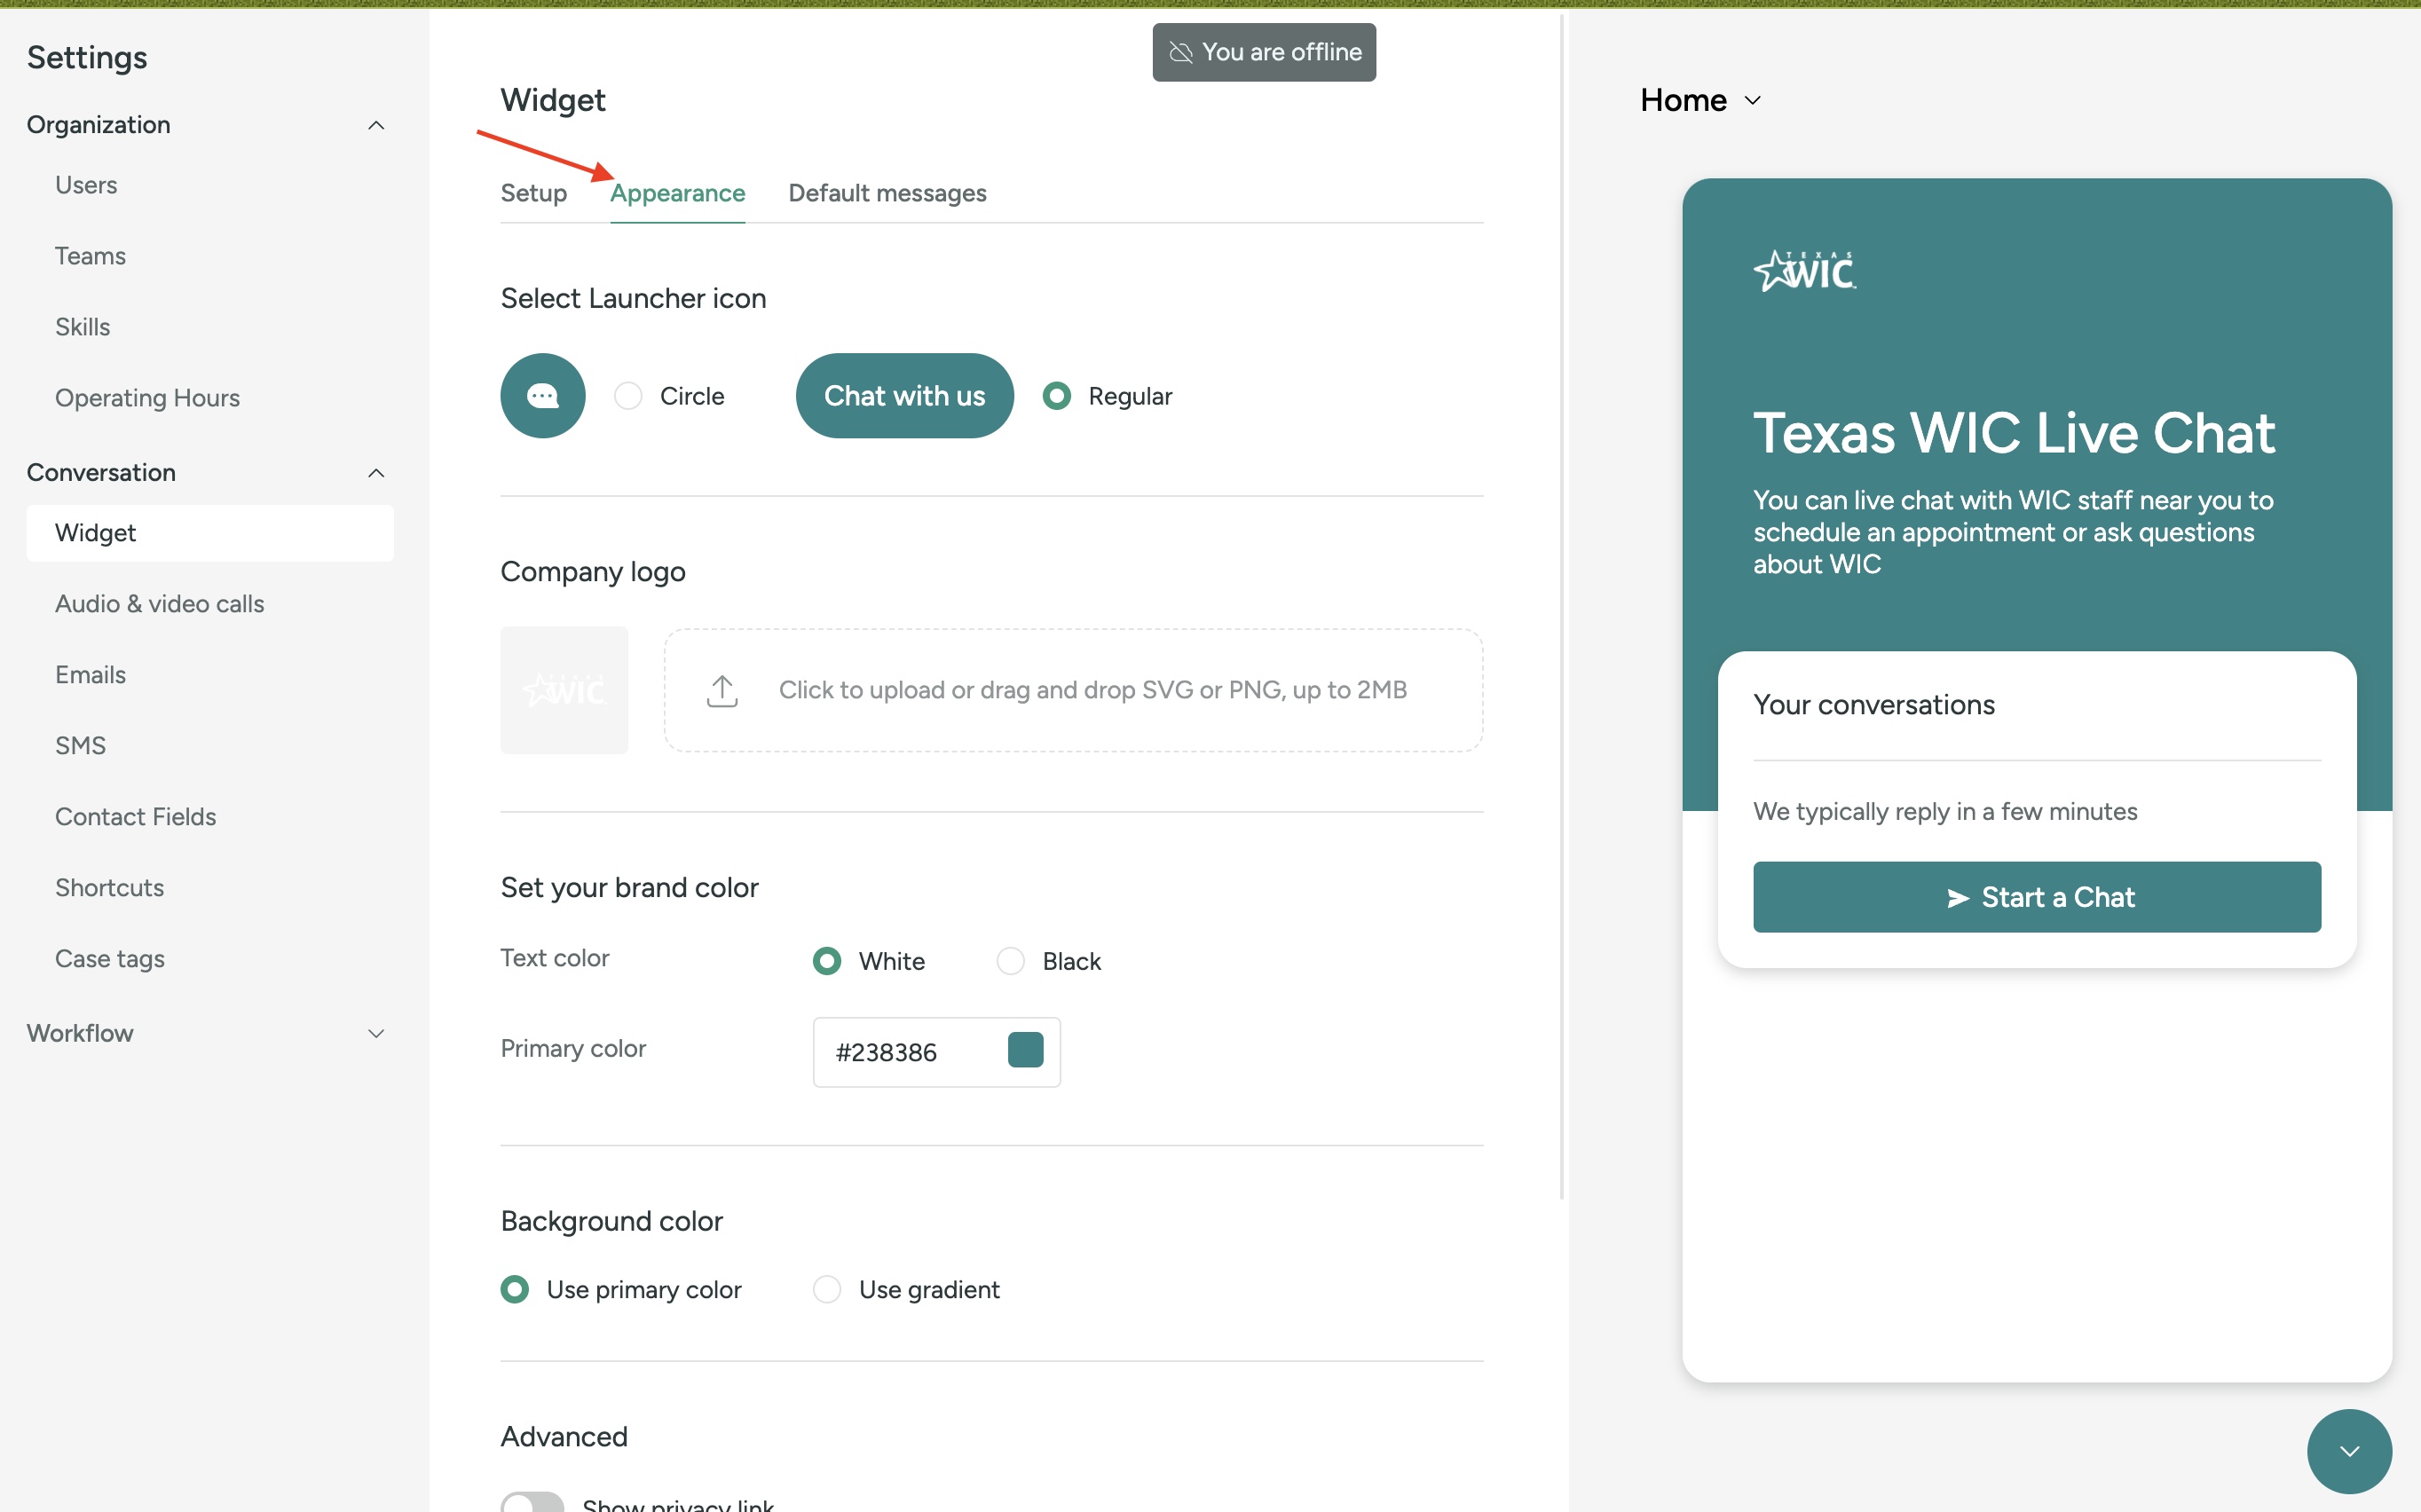
Task: Click the Your conversations heading
Action: click(1873, 705)
